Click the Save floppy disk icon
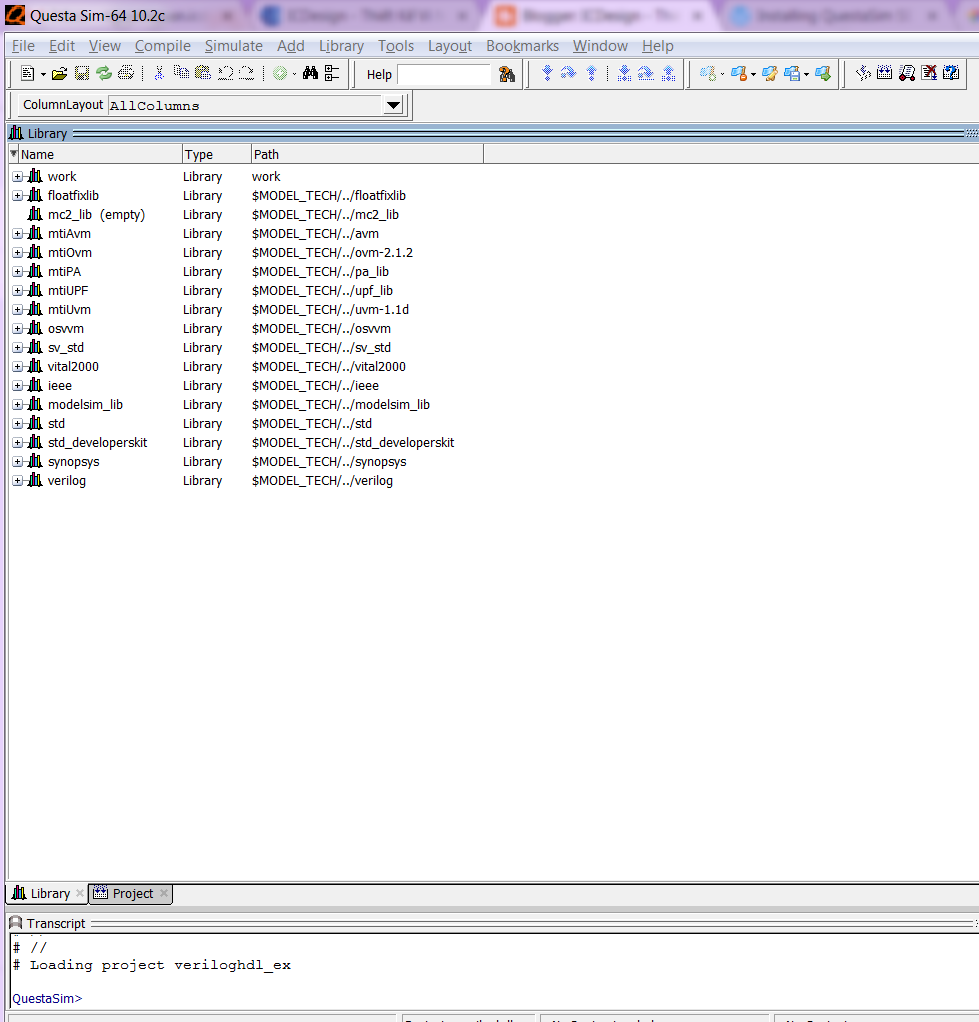This screenshot has width=979, height=1022. tap(81, 73)
